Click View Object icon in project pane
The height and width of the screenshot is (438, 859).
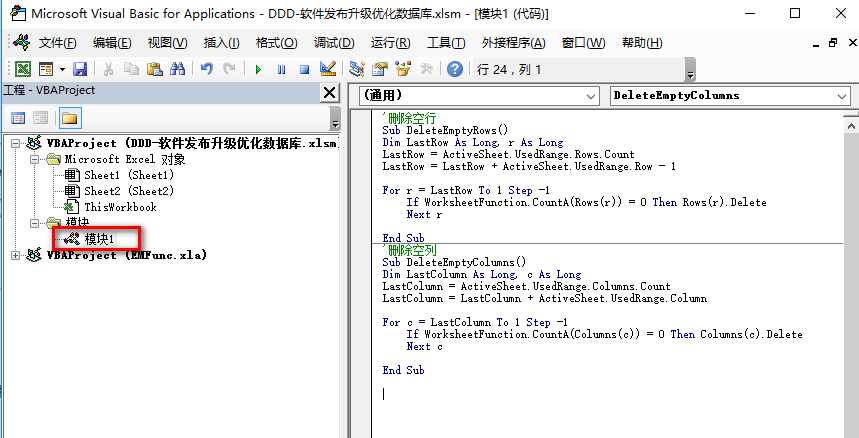tap(41, 118)
